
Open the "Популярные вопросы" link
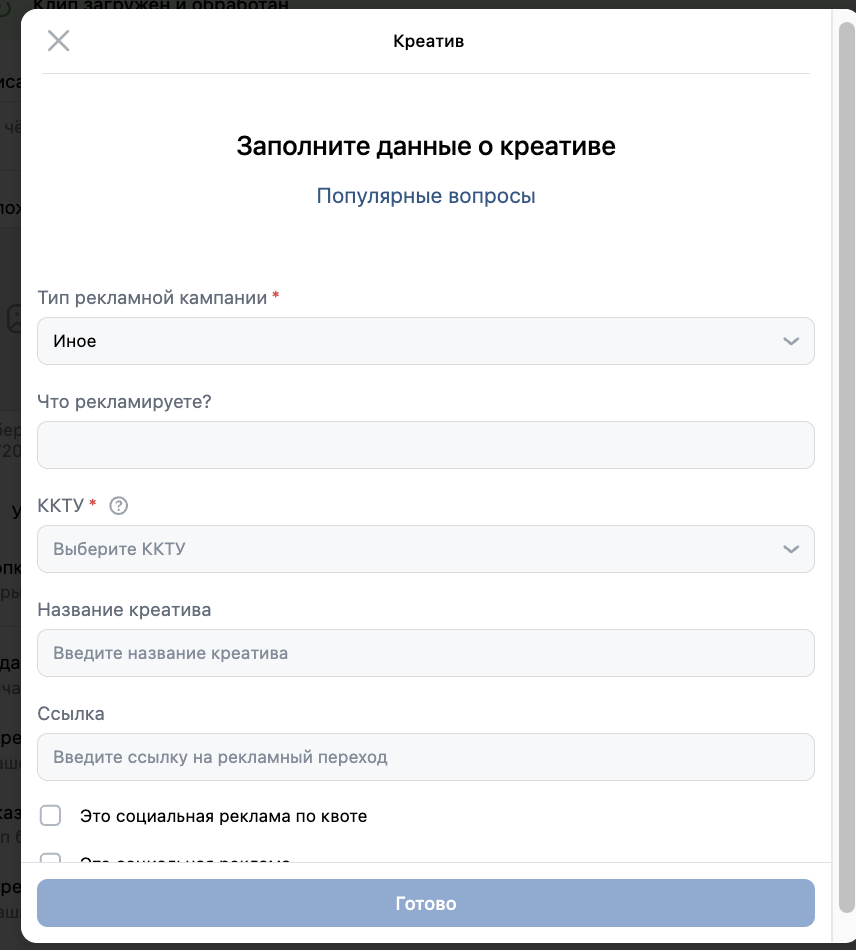coord(426,195)
